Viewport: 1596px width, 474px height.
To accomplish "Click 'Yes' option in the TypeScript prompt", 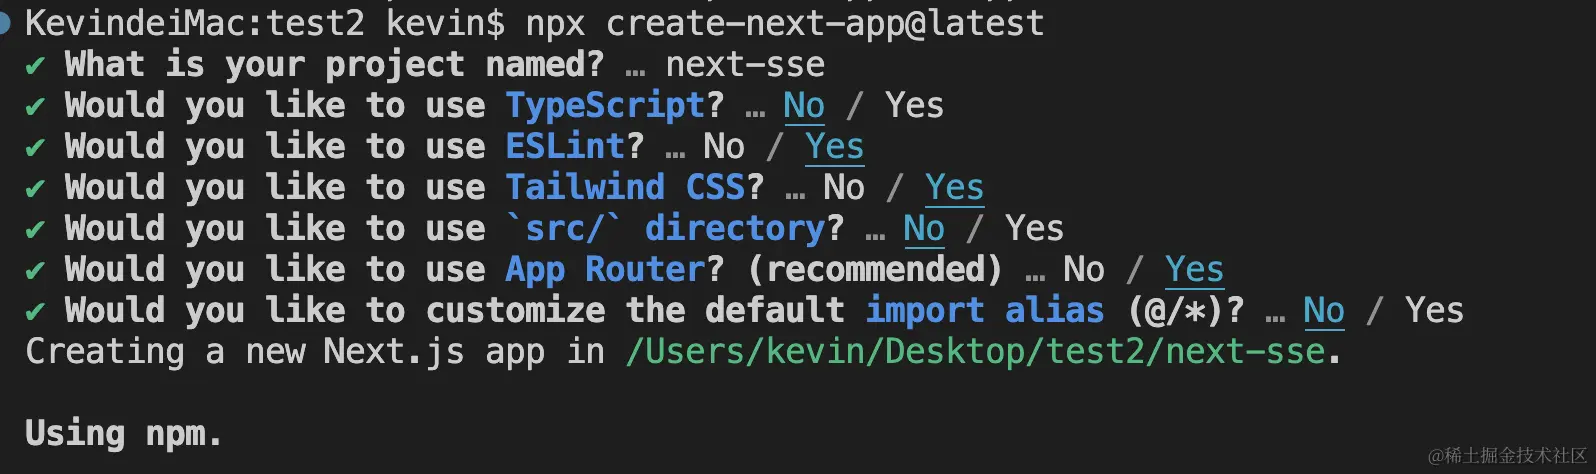I will (x=914, y=105).
